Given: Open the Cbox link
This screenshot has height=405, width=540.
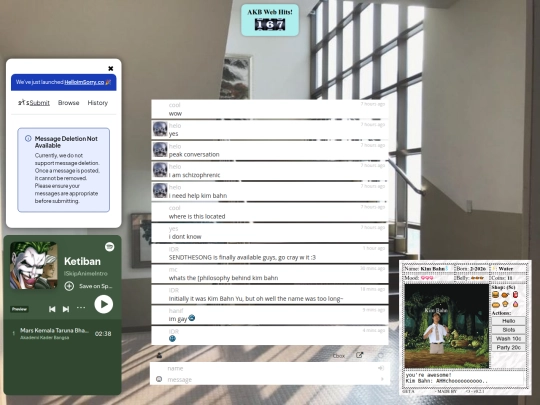Looking at the screenshot, I should [x=339, y=356].
